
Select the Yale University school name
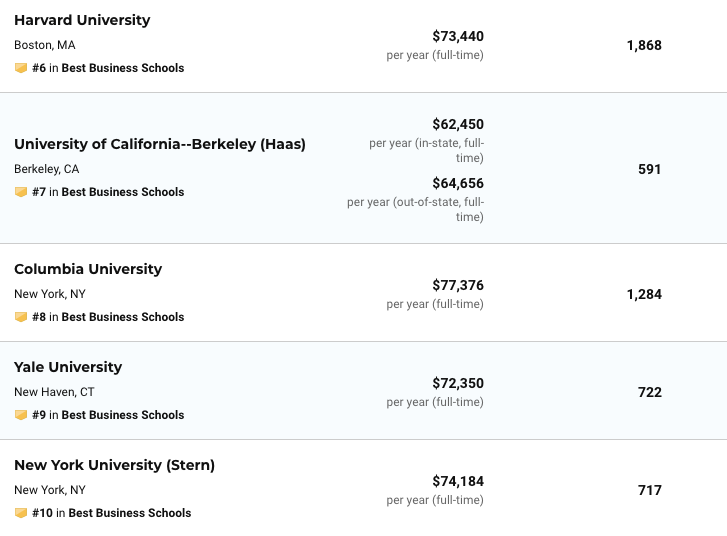coord(68,367)
